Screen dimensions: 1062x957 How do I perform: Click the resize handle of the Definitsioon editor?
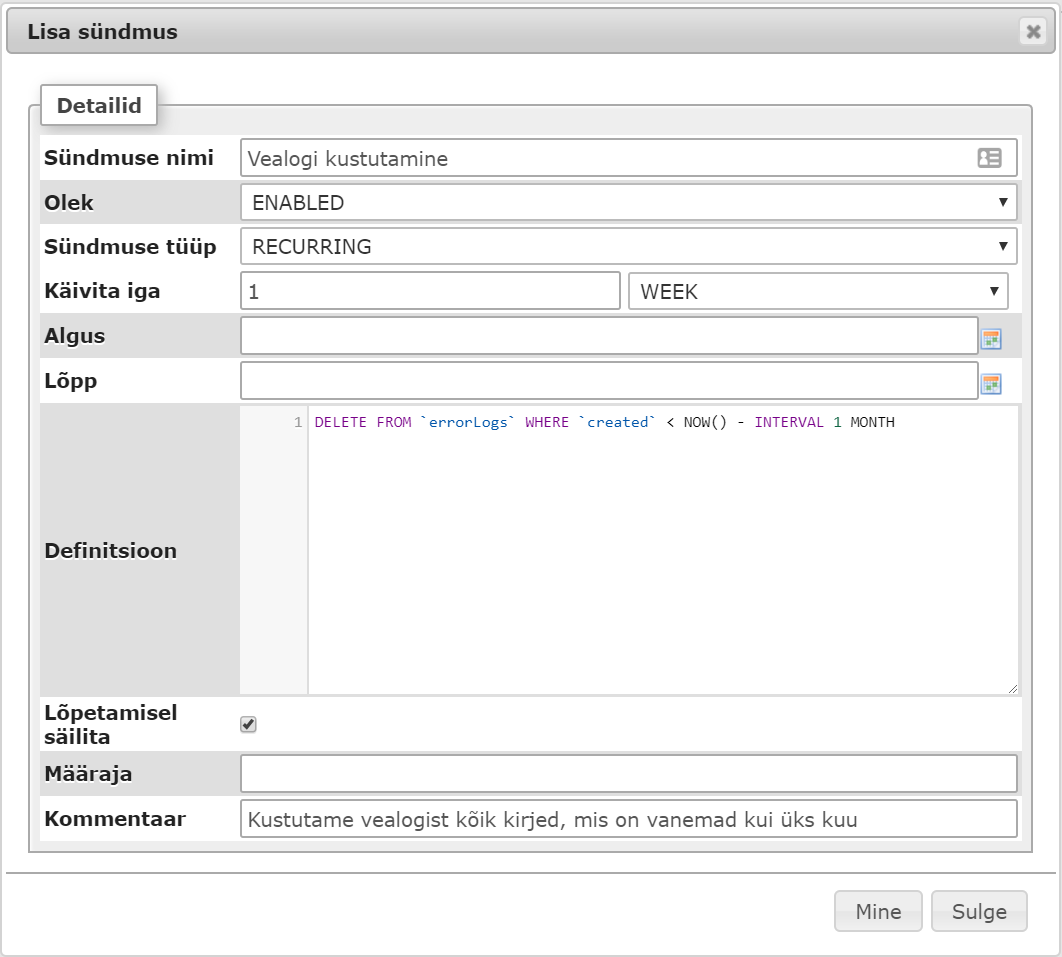tap(1012, 687)
